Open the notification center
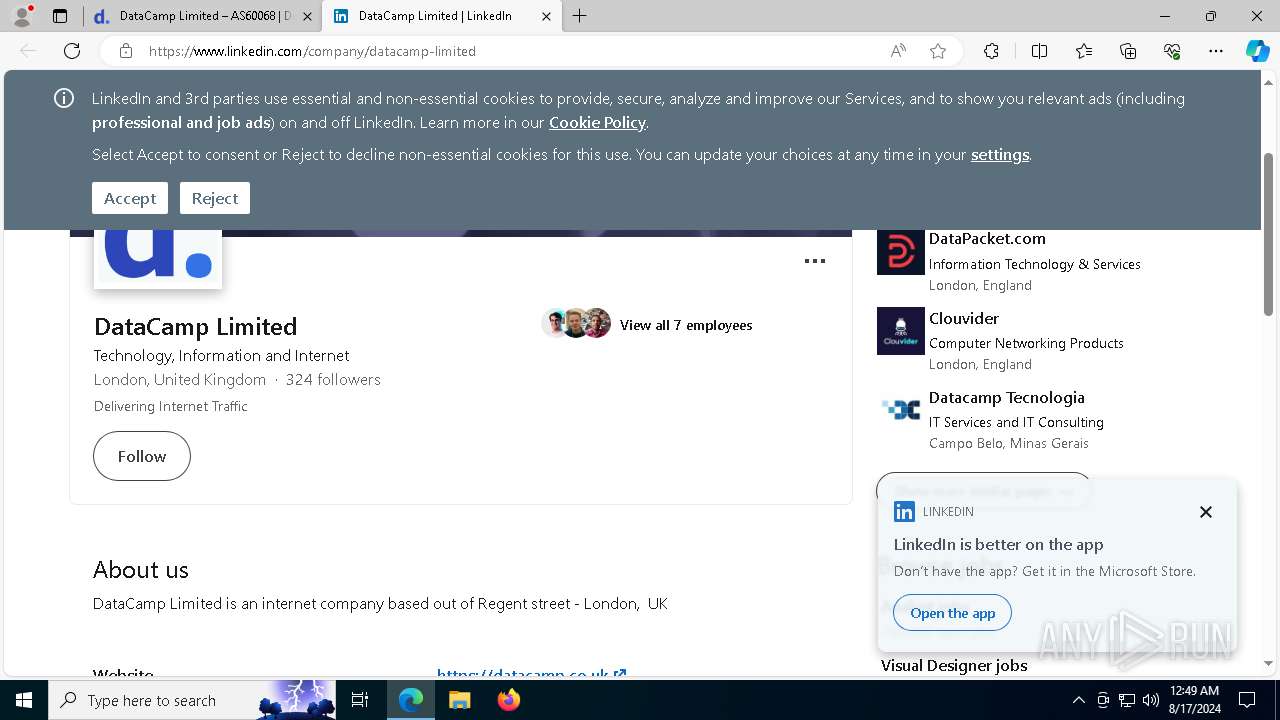The width and height of the screenshot is (1280, 720). (1247, 700)
